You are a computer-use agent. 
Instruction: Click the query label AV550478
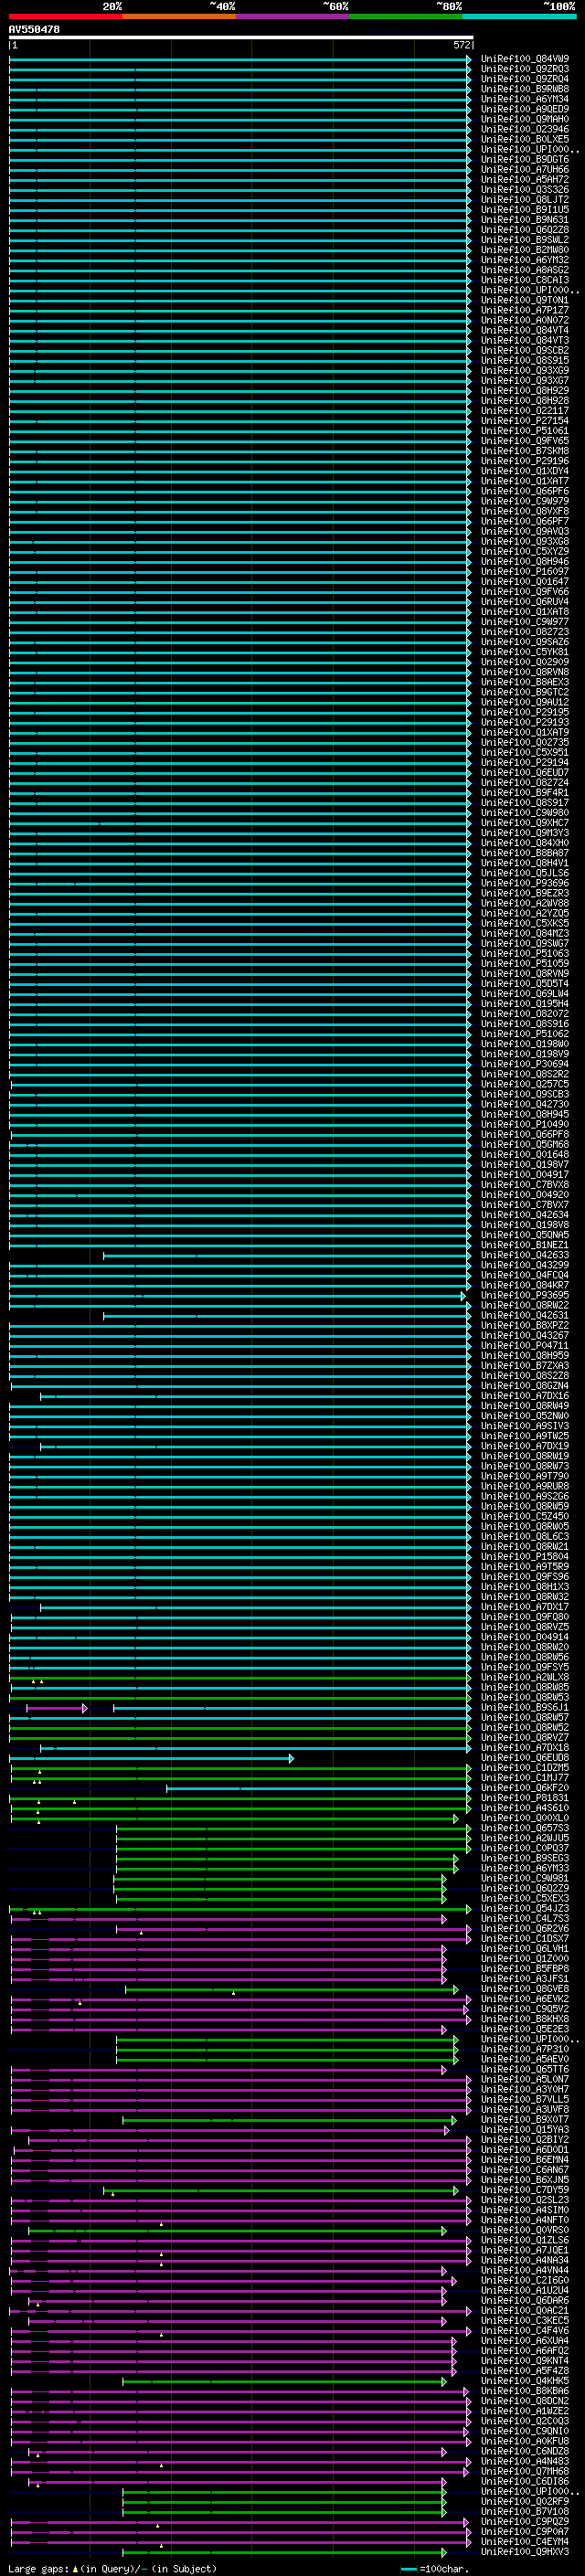pyautogui.click(x=34, y=29)
